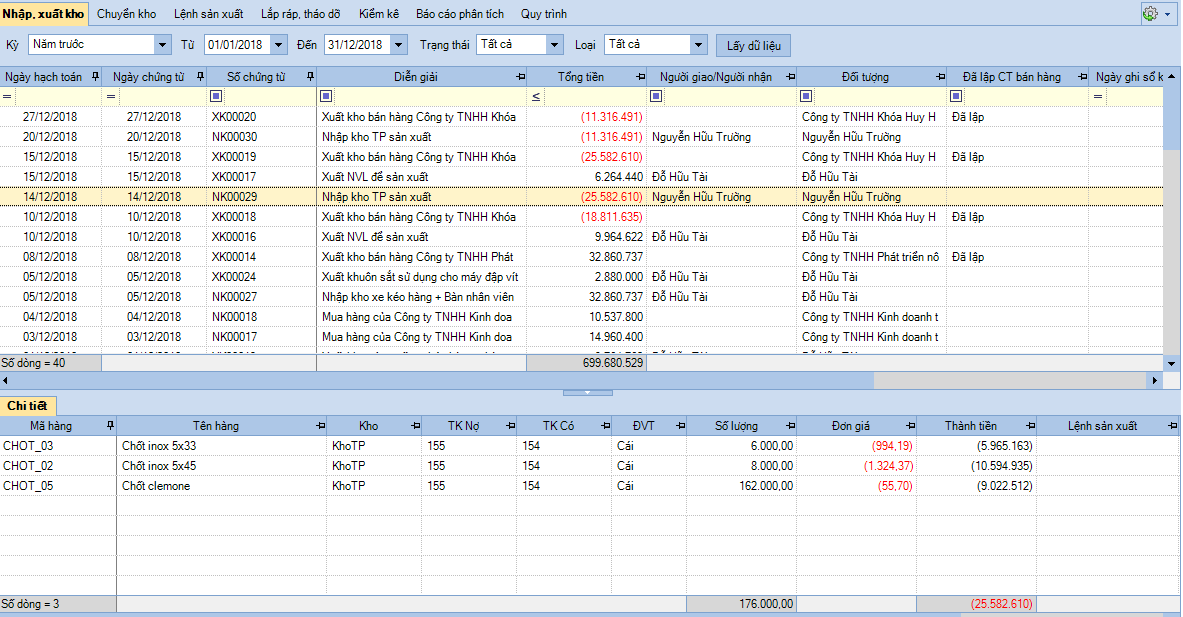Select the XK00020 voucher row
This screenshot has height=617, width=1183.
[x=234, y=117]
